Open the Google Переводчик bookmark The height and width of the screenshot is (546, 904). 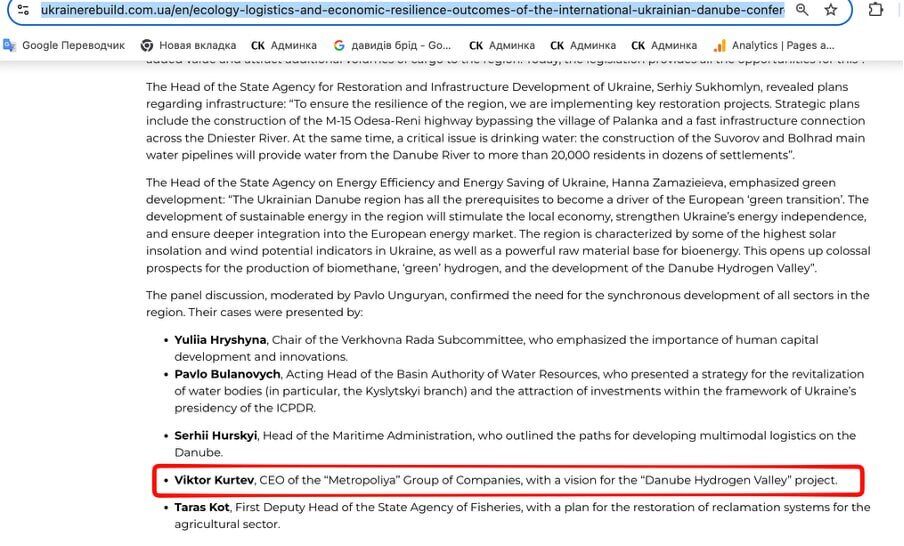63,45
